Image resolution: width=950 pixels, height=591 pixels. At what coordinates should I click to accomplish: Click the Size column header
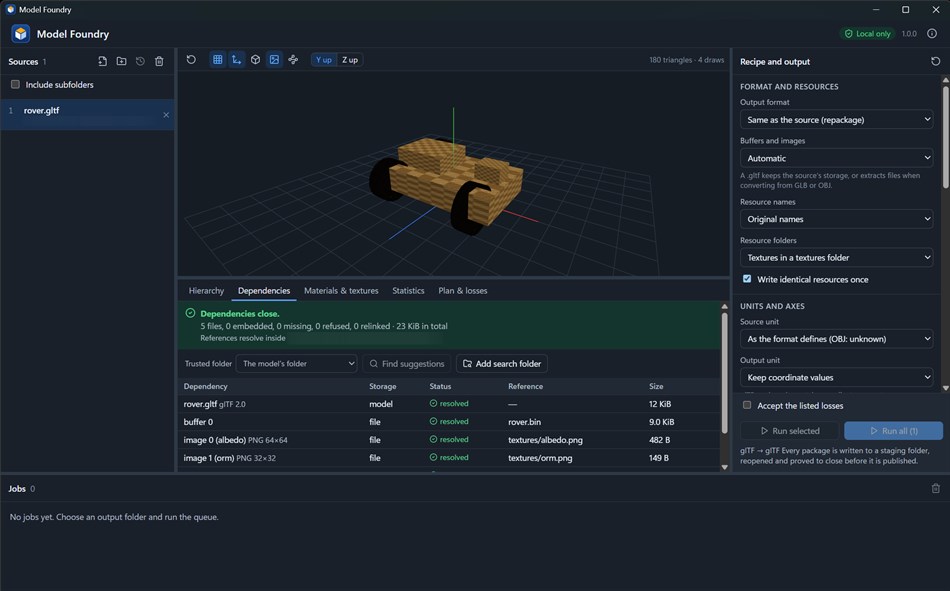pos(656,386)
